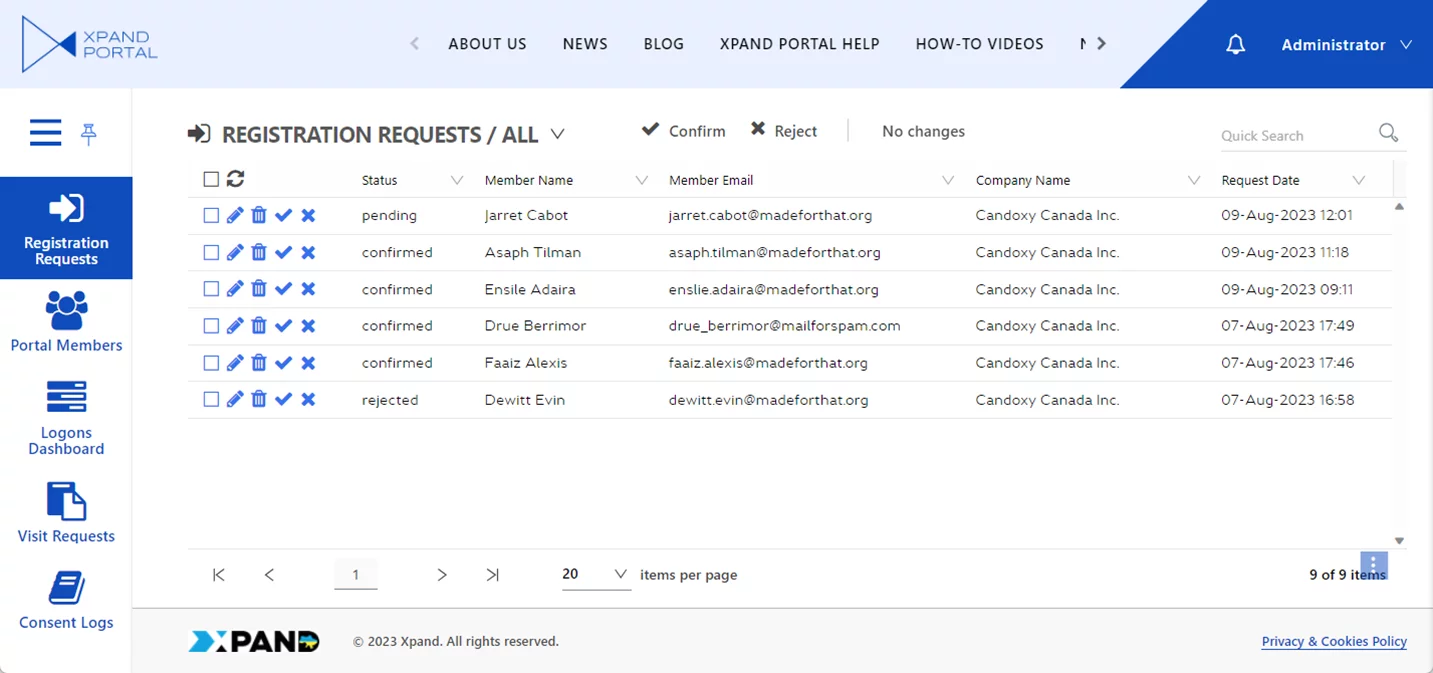
Task: Click the Quick Search magnifier icon
Action: 1388,133
